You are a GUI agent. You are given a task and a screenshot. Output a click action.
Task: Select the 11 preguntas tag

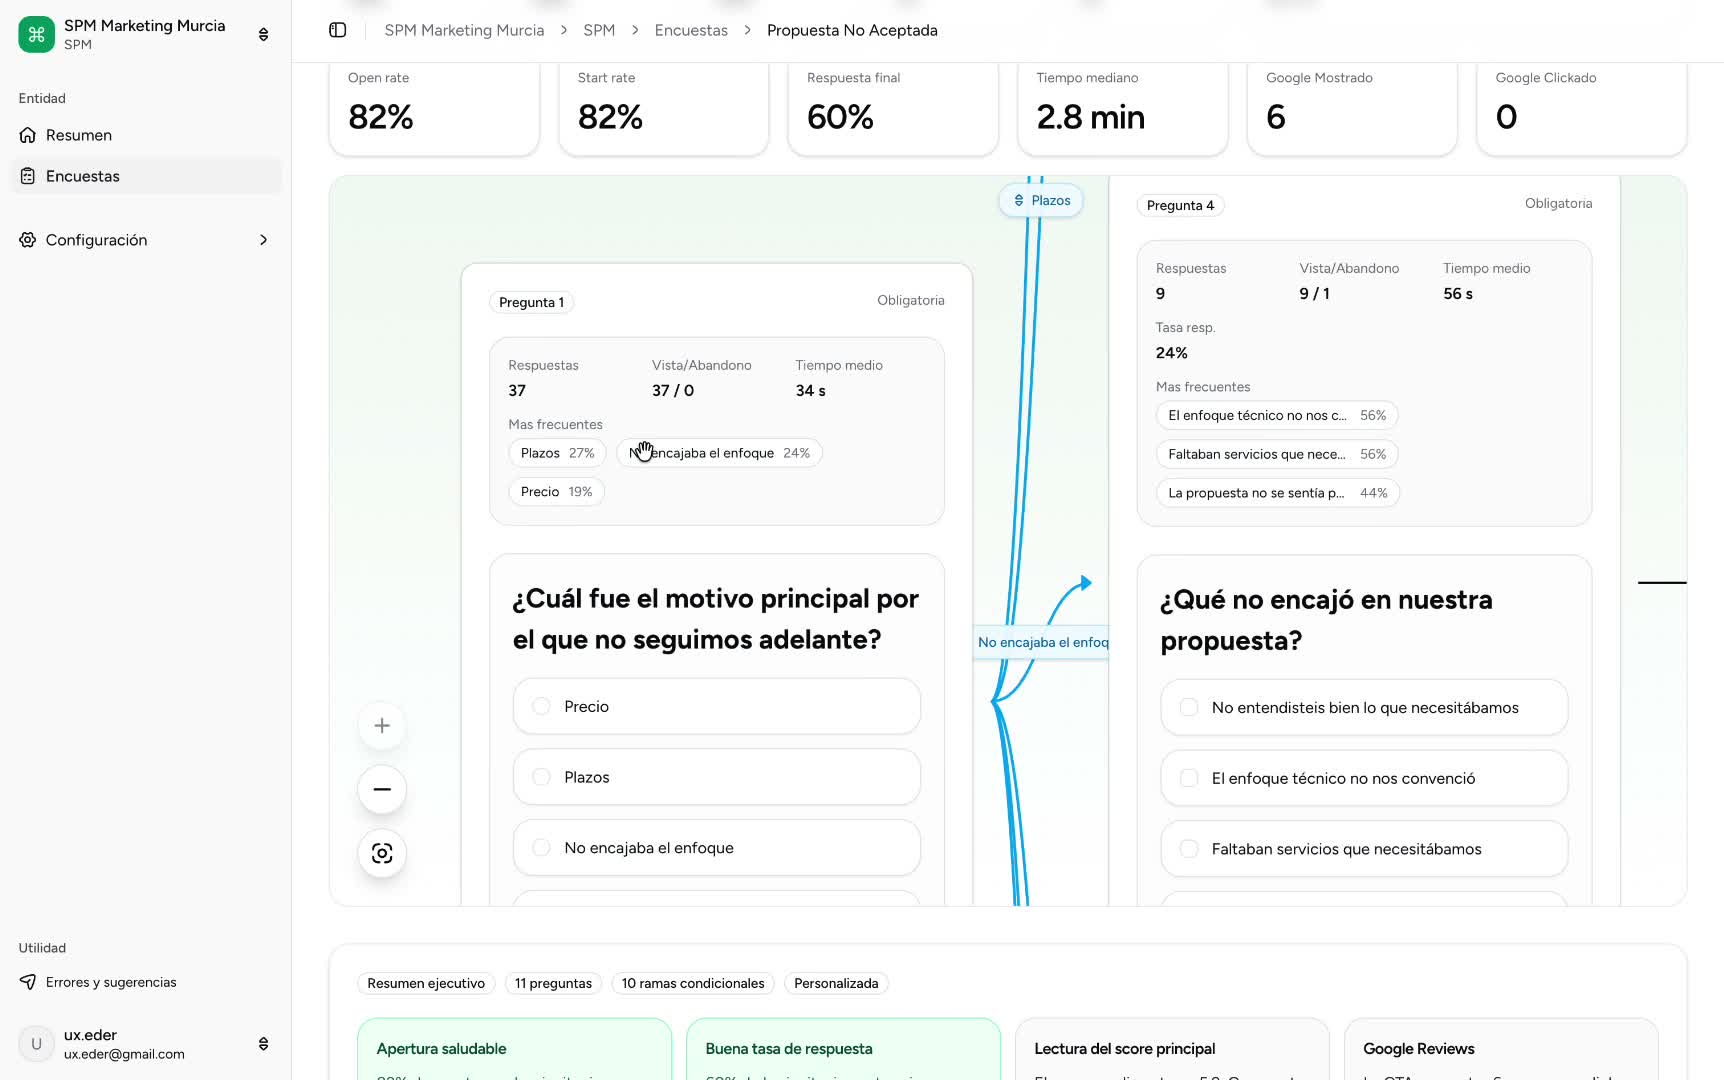553,983
